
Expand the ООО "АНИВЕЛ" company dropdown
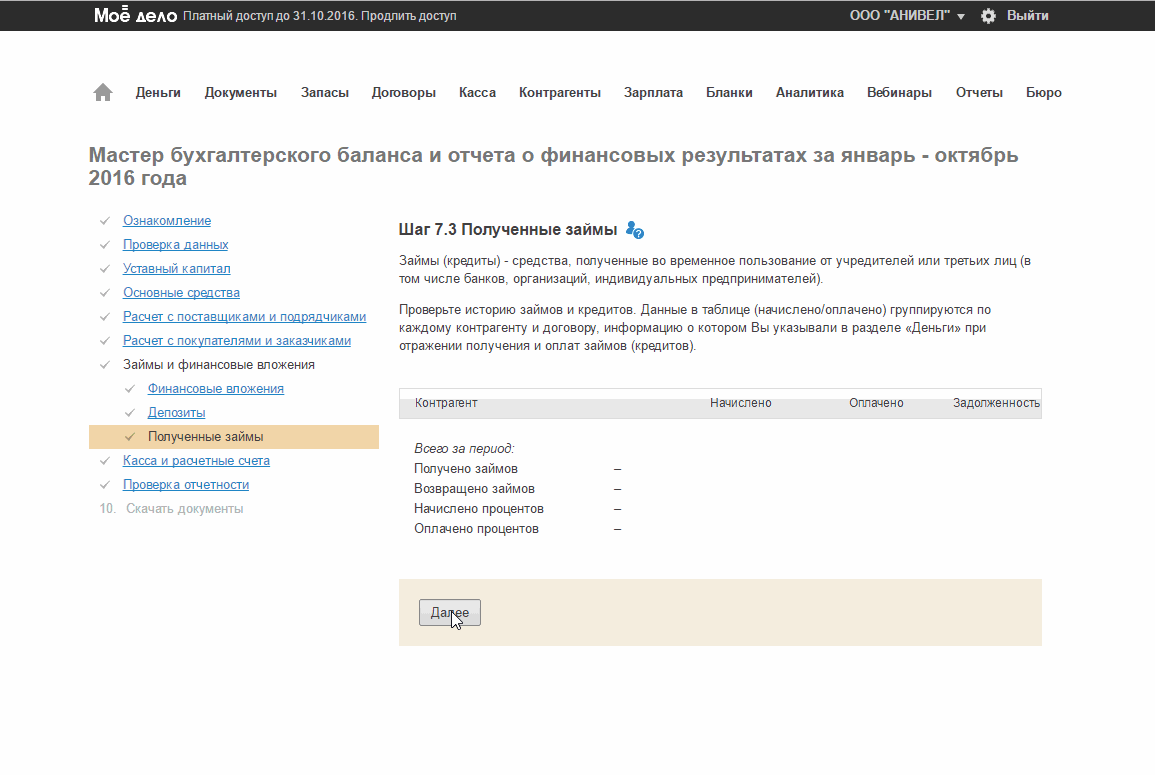point(907,16)
